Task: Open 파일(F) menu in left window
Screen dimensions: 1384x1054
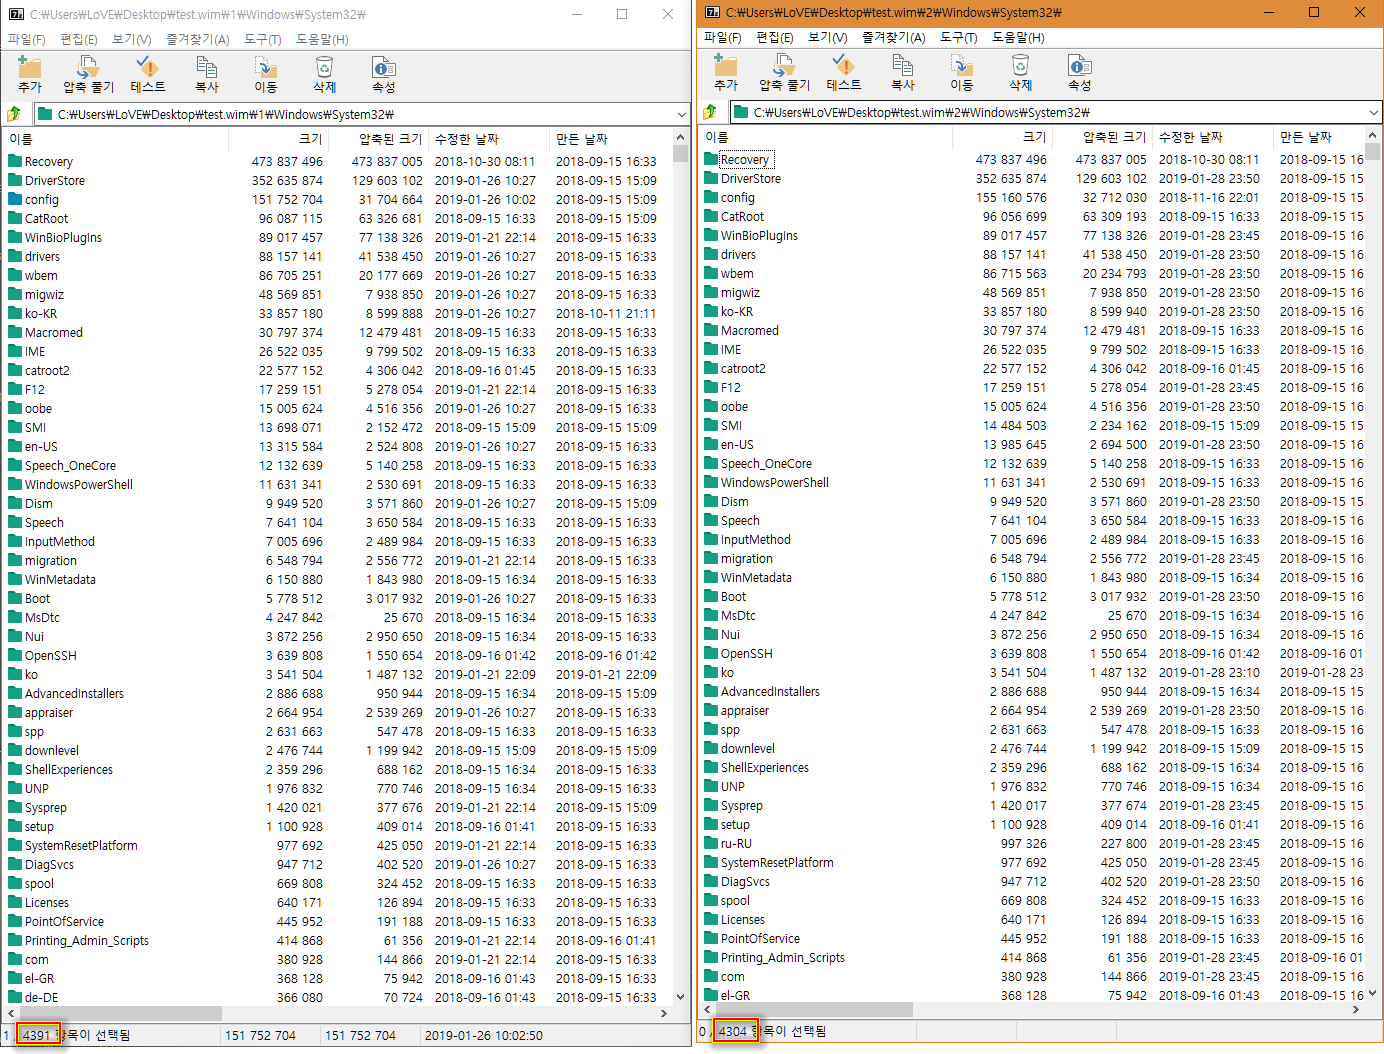Action: [x=27, y=39]
